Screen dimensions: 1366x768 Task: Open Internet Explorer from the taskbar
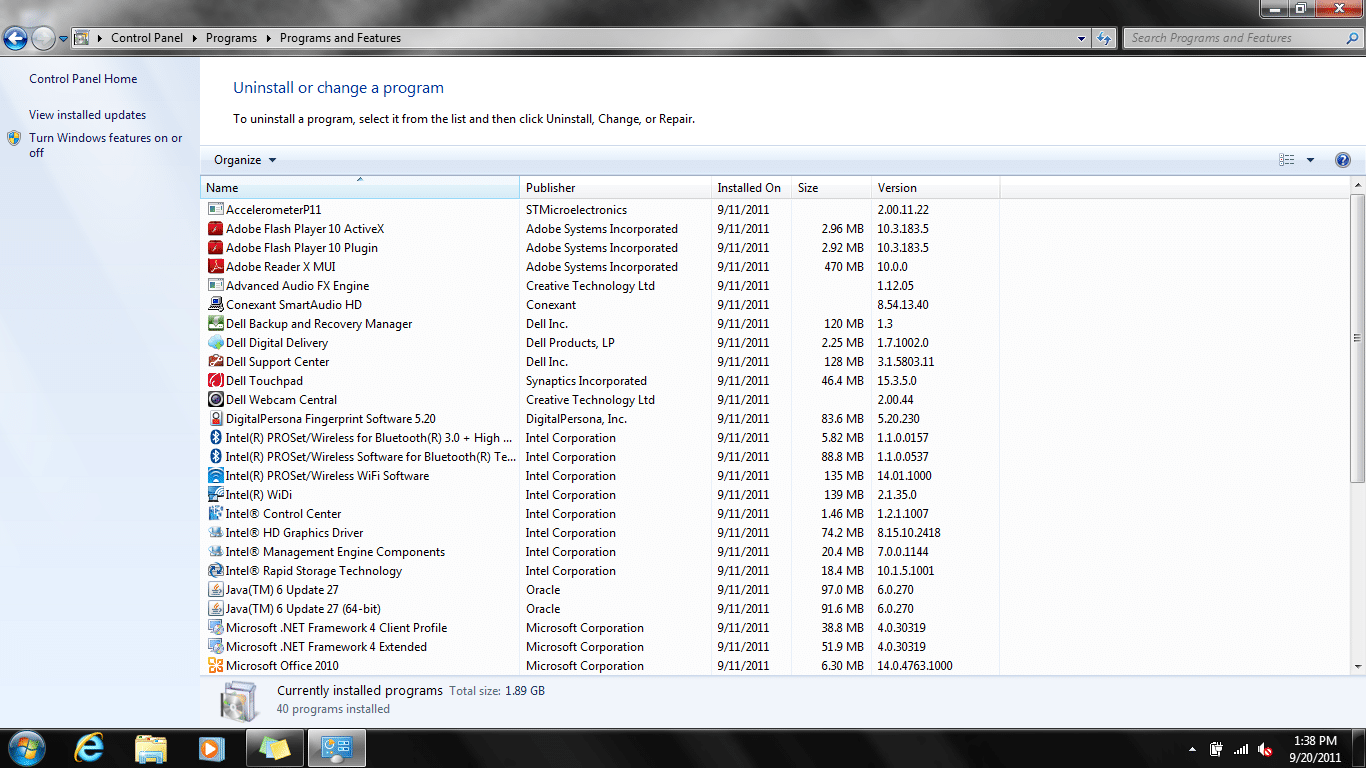[x=90, y=747]
